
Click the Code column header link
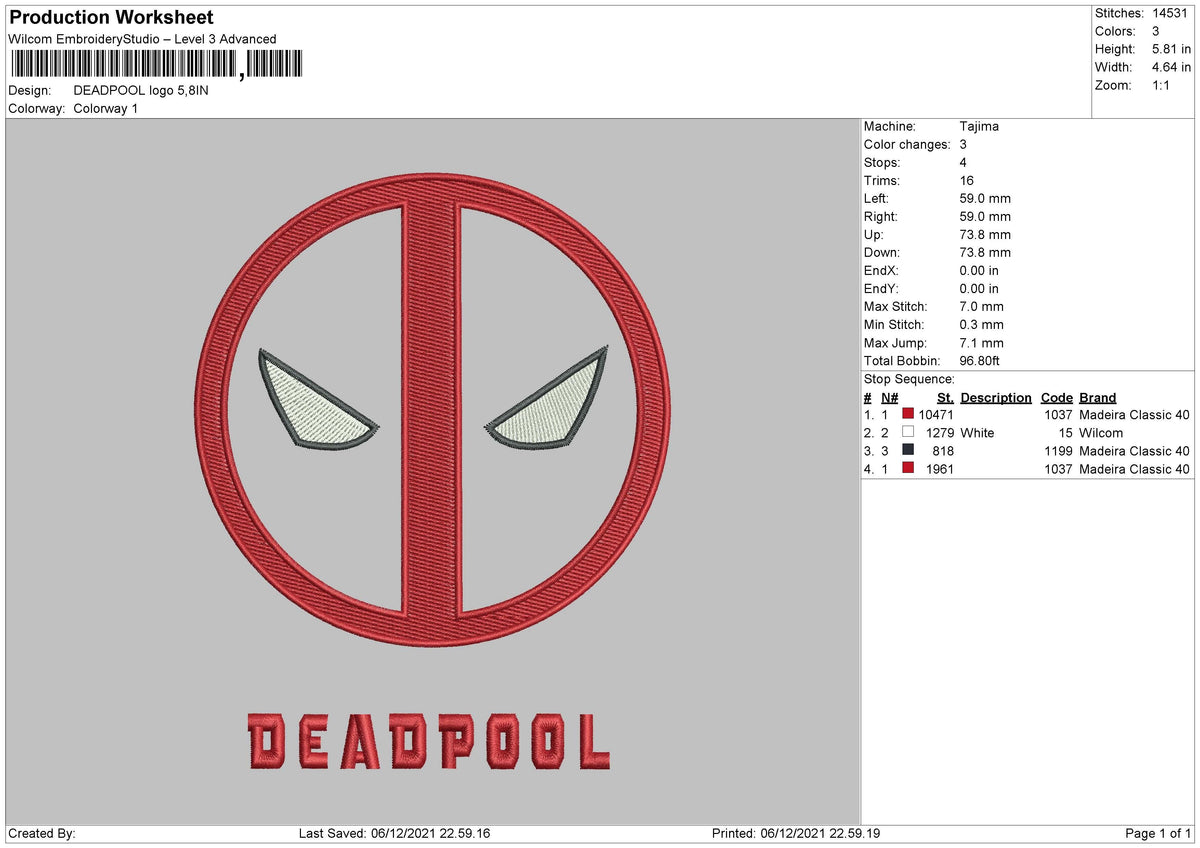pyautogui.click(x=1057, y=397)
